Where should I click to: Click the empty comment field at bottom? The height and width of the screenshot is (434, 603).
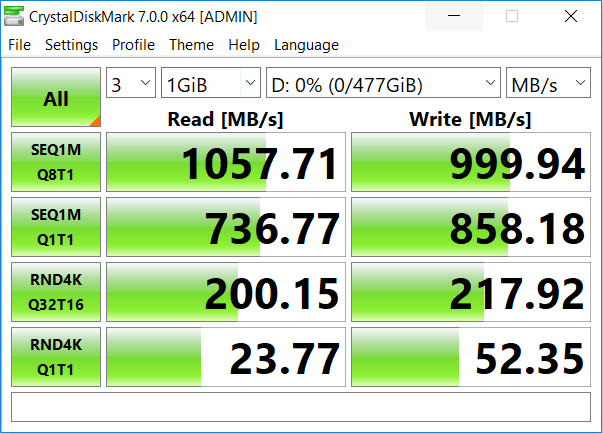301,407
